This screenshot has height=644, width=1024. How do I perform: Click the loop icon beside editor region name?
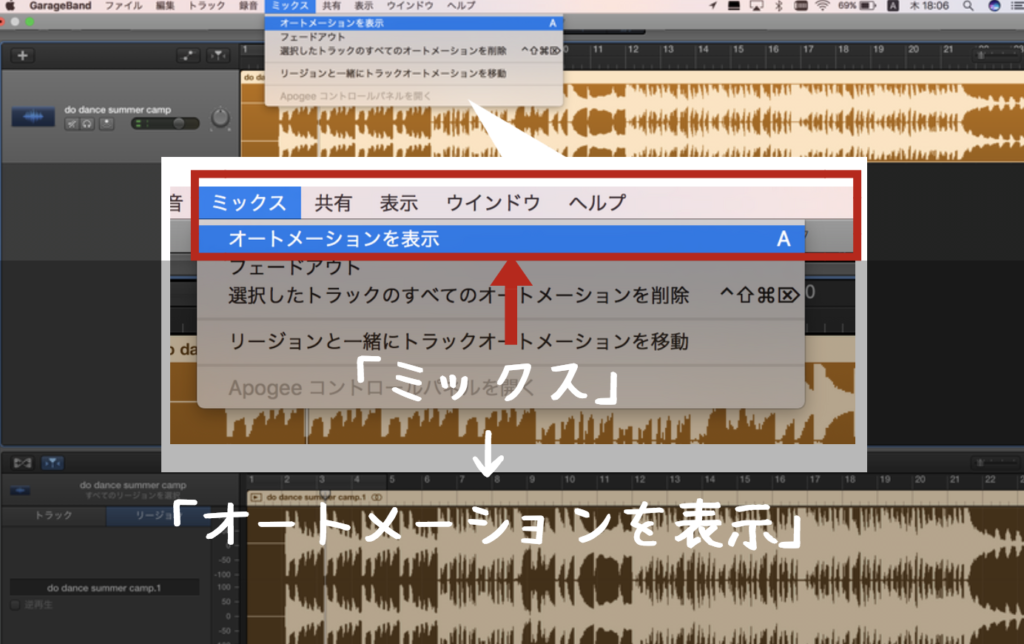point(377,498)
